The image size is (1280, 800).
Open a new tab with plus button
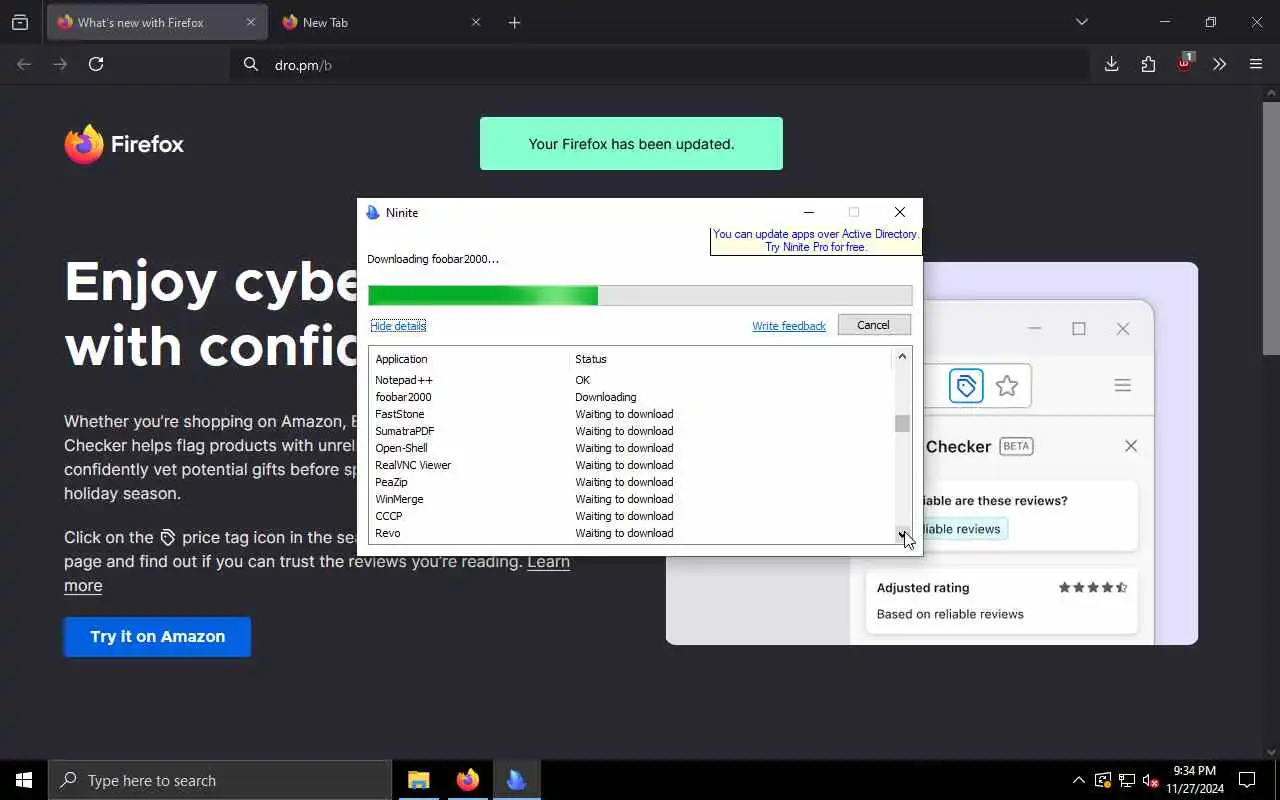pos(514,22)
